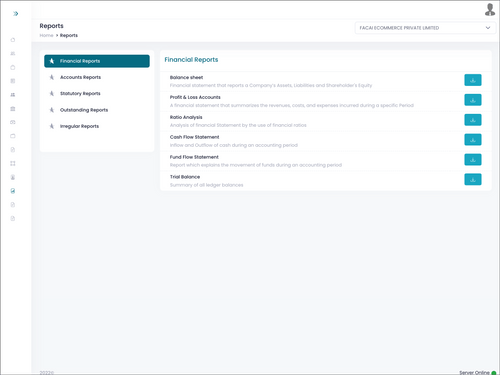Click 'Report which explains the movement of funds' text
500x375 pixels.
click(256, 165)
